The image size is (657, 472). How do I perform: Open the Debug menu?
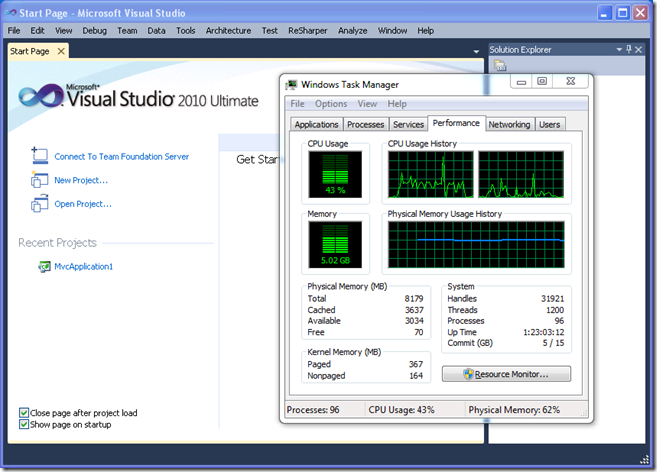[x=94, y=31]
